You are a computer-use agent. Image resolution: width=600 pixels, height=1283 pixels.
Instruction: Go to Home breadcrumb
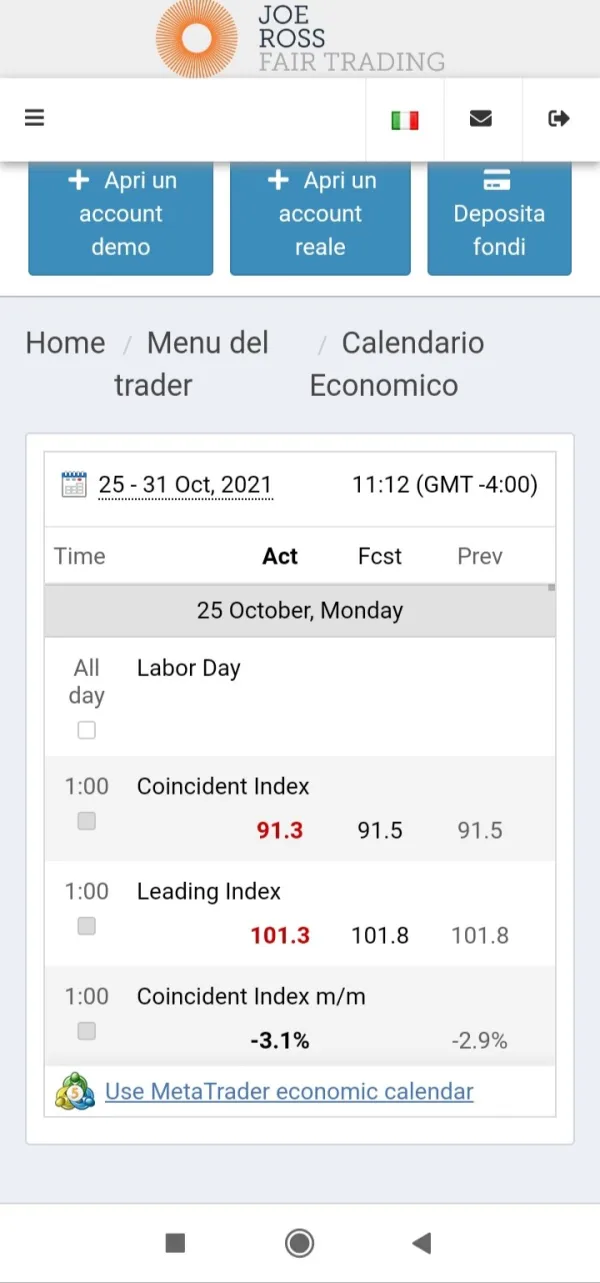(65, 343)
